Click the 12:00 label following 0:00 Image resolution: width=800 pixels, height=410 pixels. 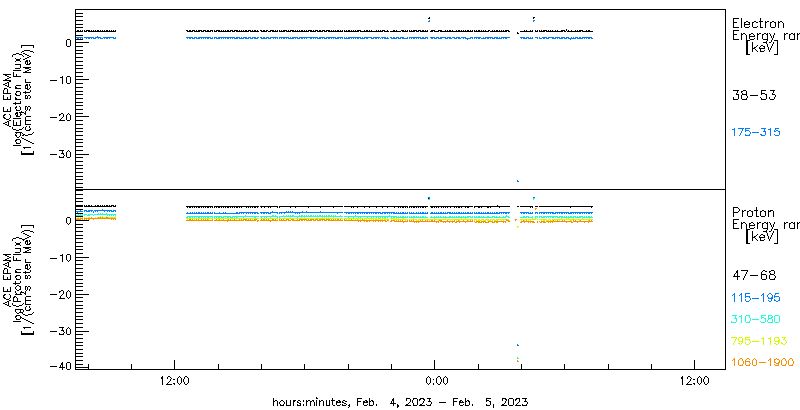[x=695, y=380]
